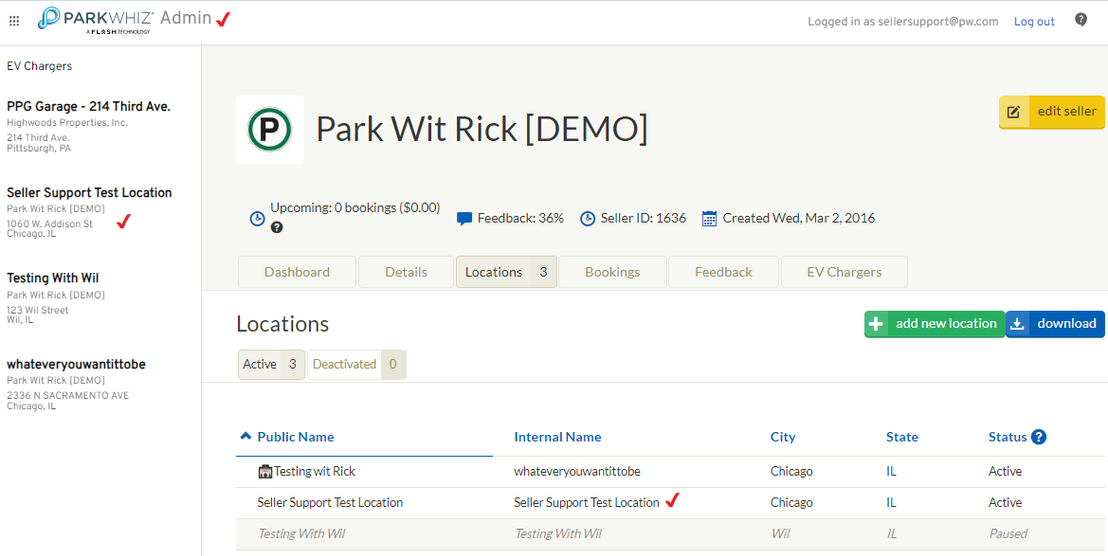Click '1060 W. Addison St' address text

pos(49,224)
